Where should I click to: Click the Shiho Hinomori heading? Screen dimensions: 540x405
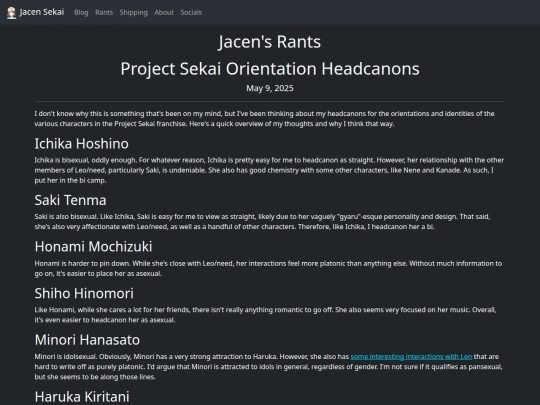84,293
